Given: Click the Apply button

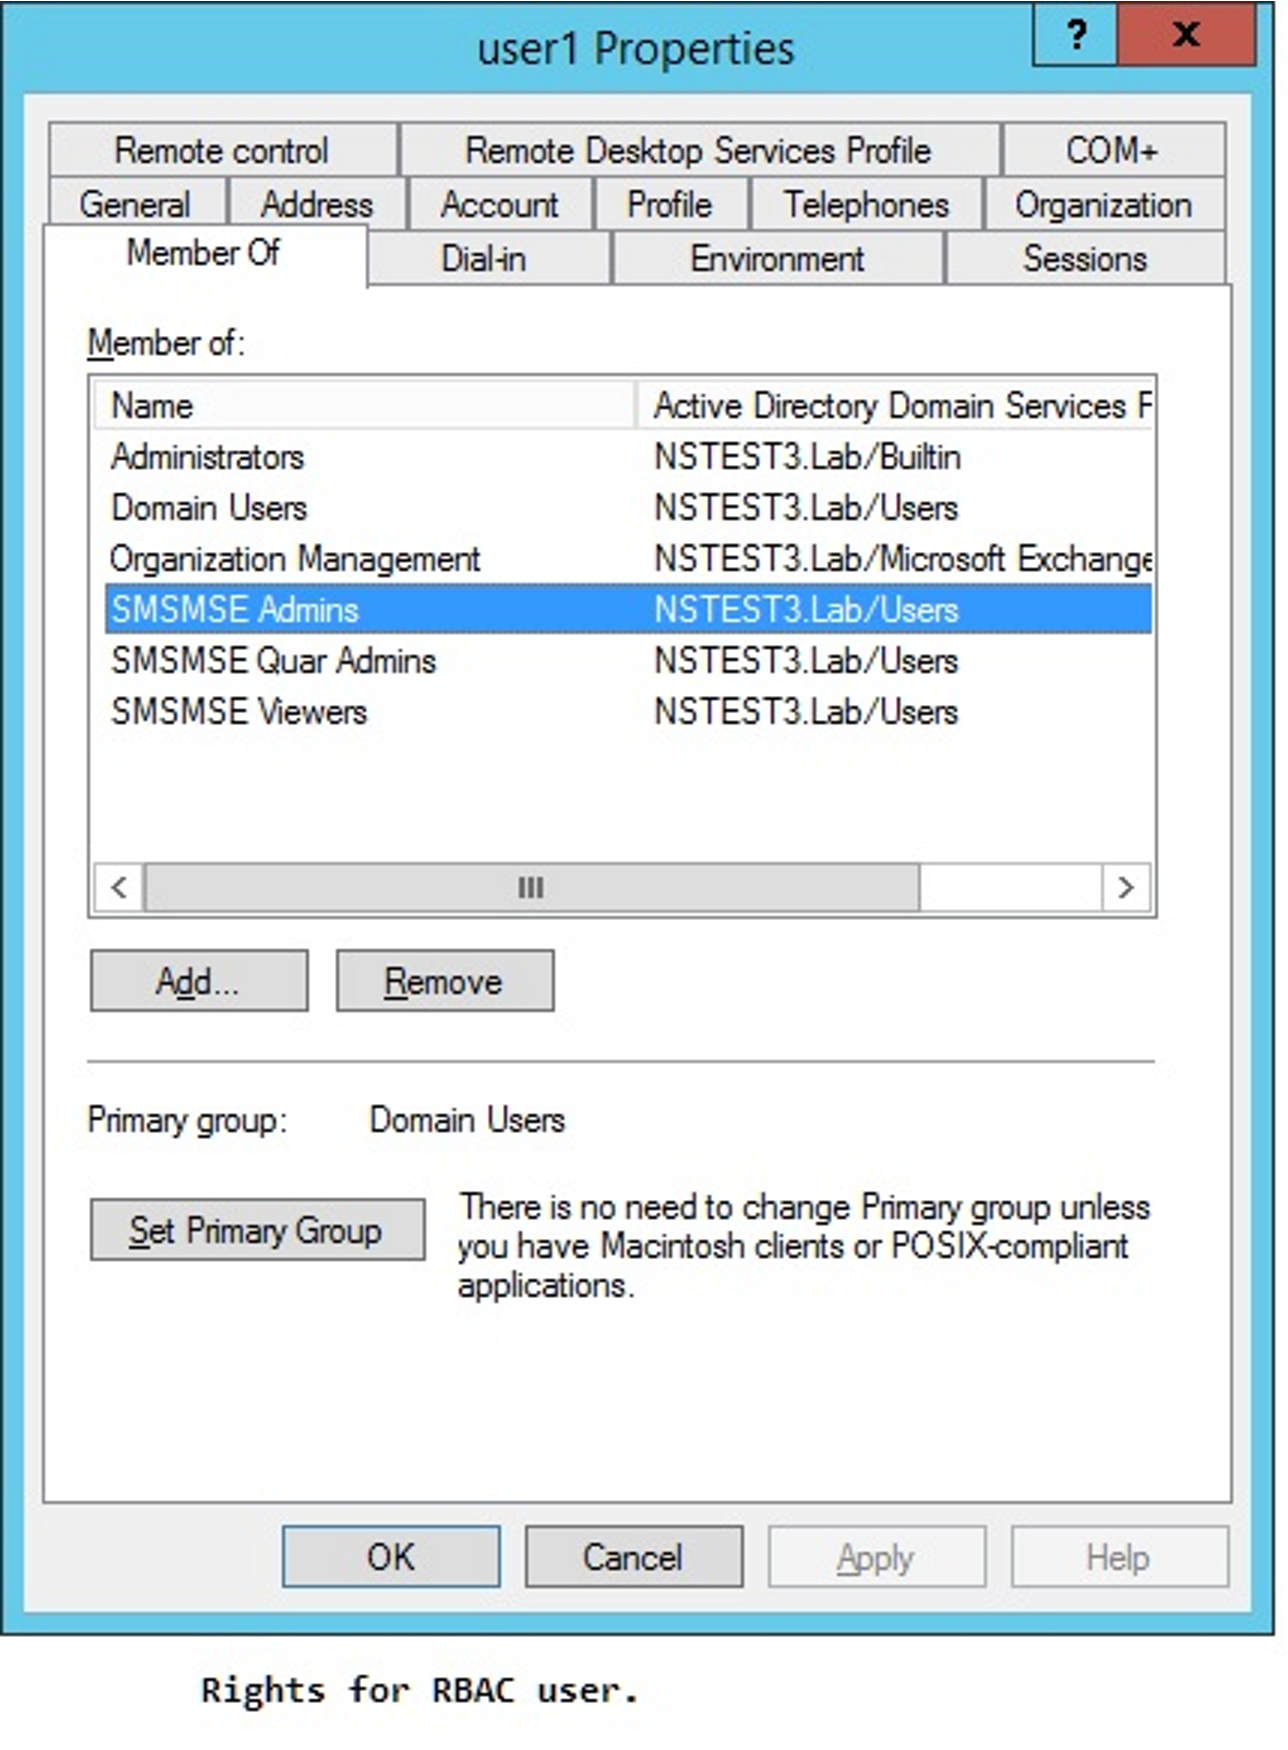Looking at the screenshot, I should pos(877,1557).
